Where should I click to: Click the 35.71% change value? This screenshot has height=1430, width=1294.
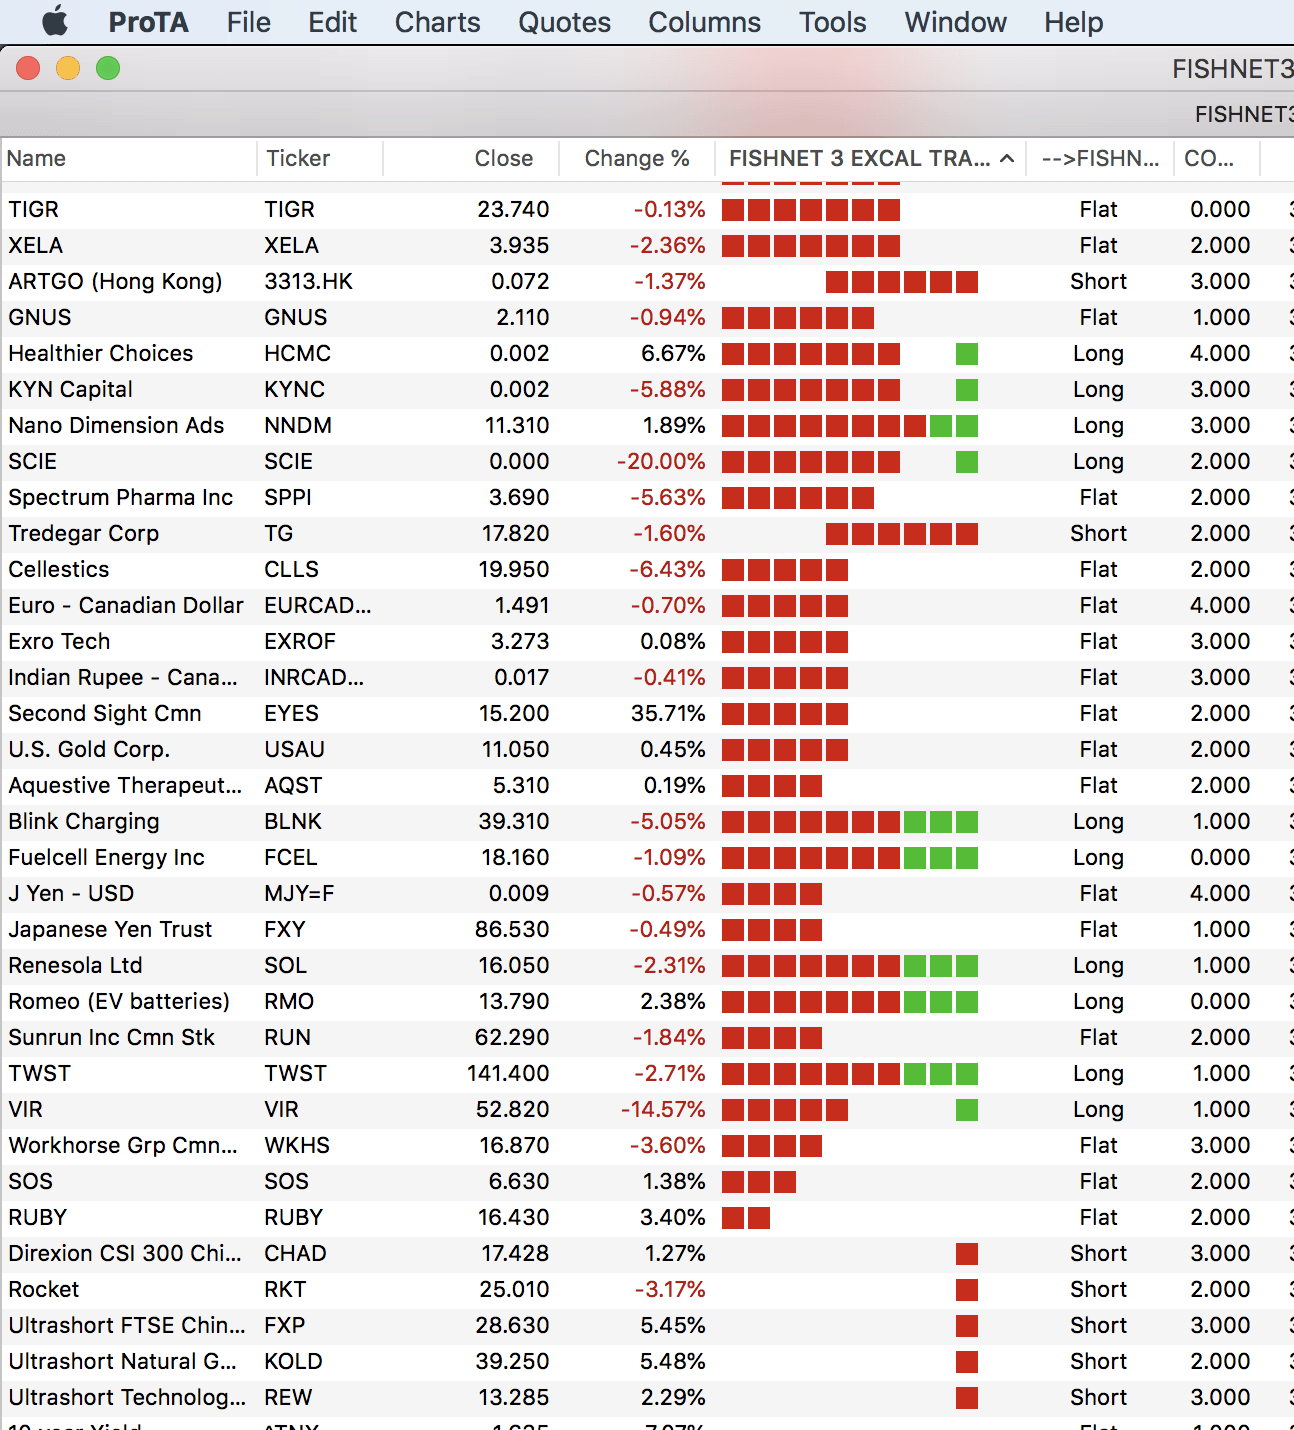[668, 714]
